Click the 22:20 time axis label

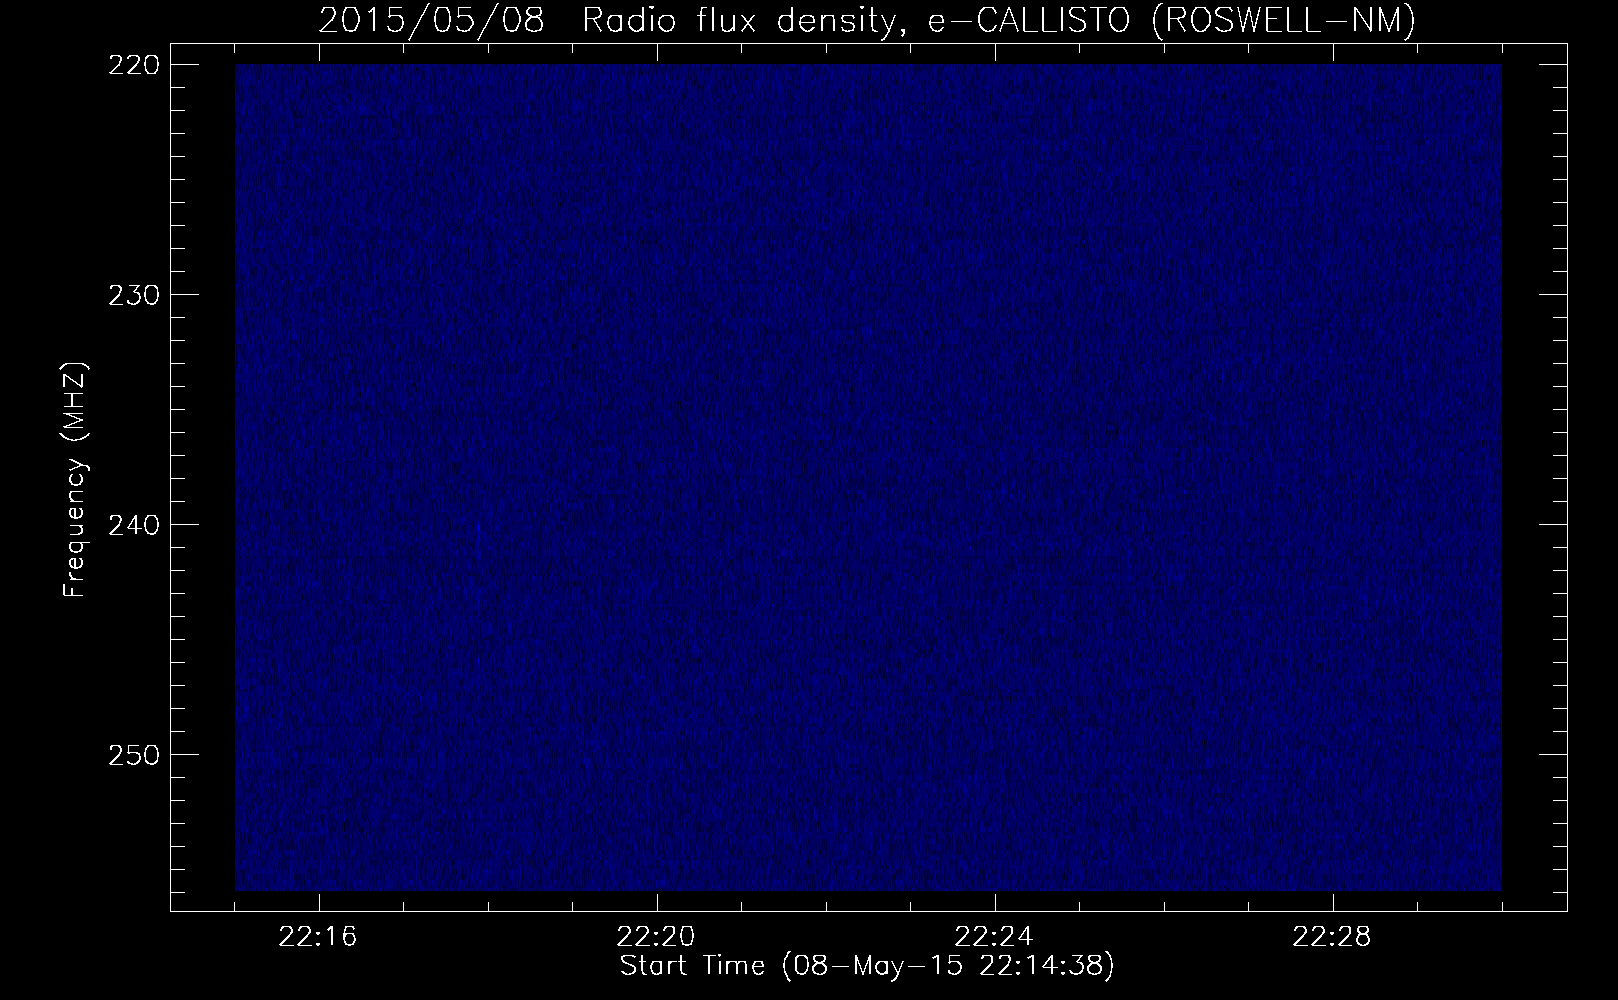pos(657,938)
